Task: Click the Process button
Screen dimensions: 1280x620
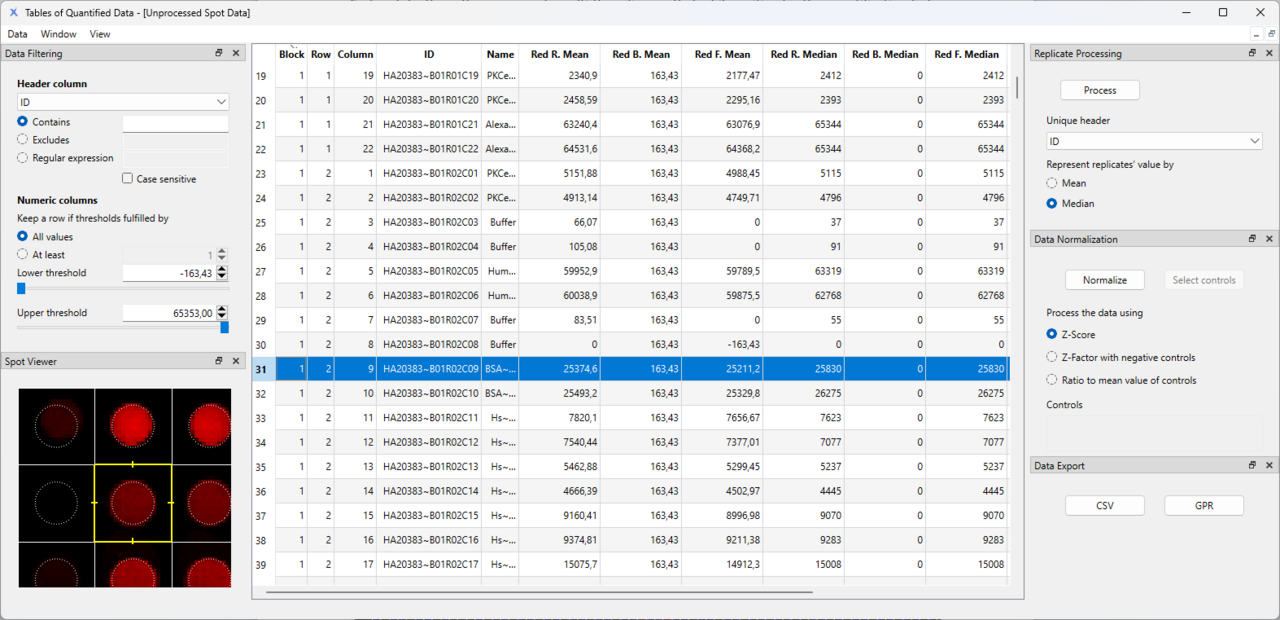Action: tap(1099, 89)
